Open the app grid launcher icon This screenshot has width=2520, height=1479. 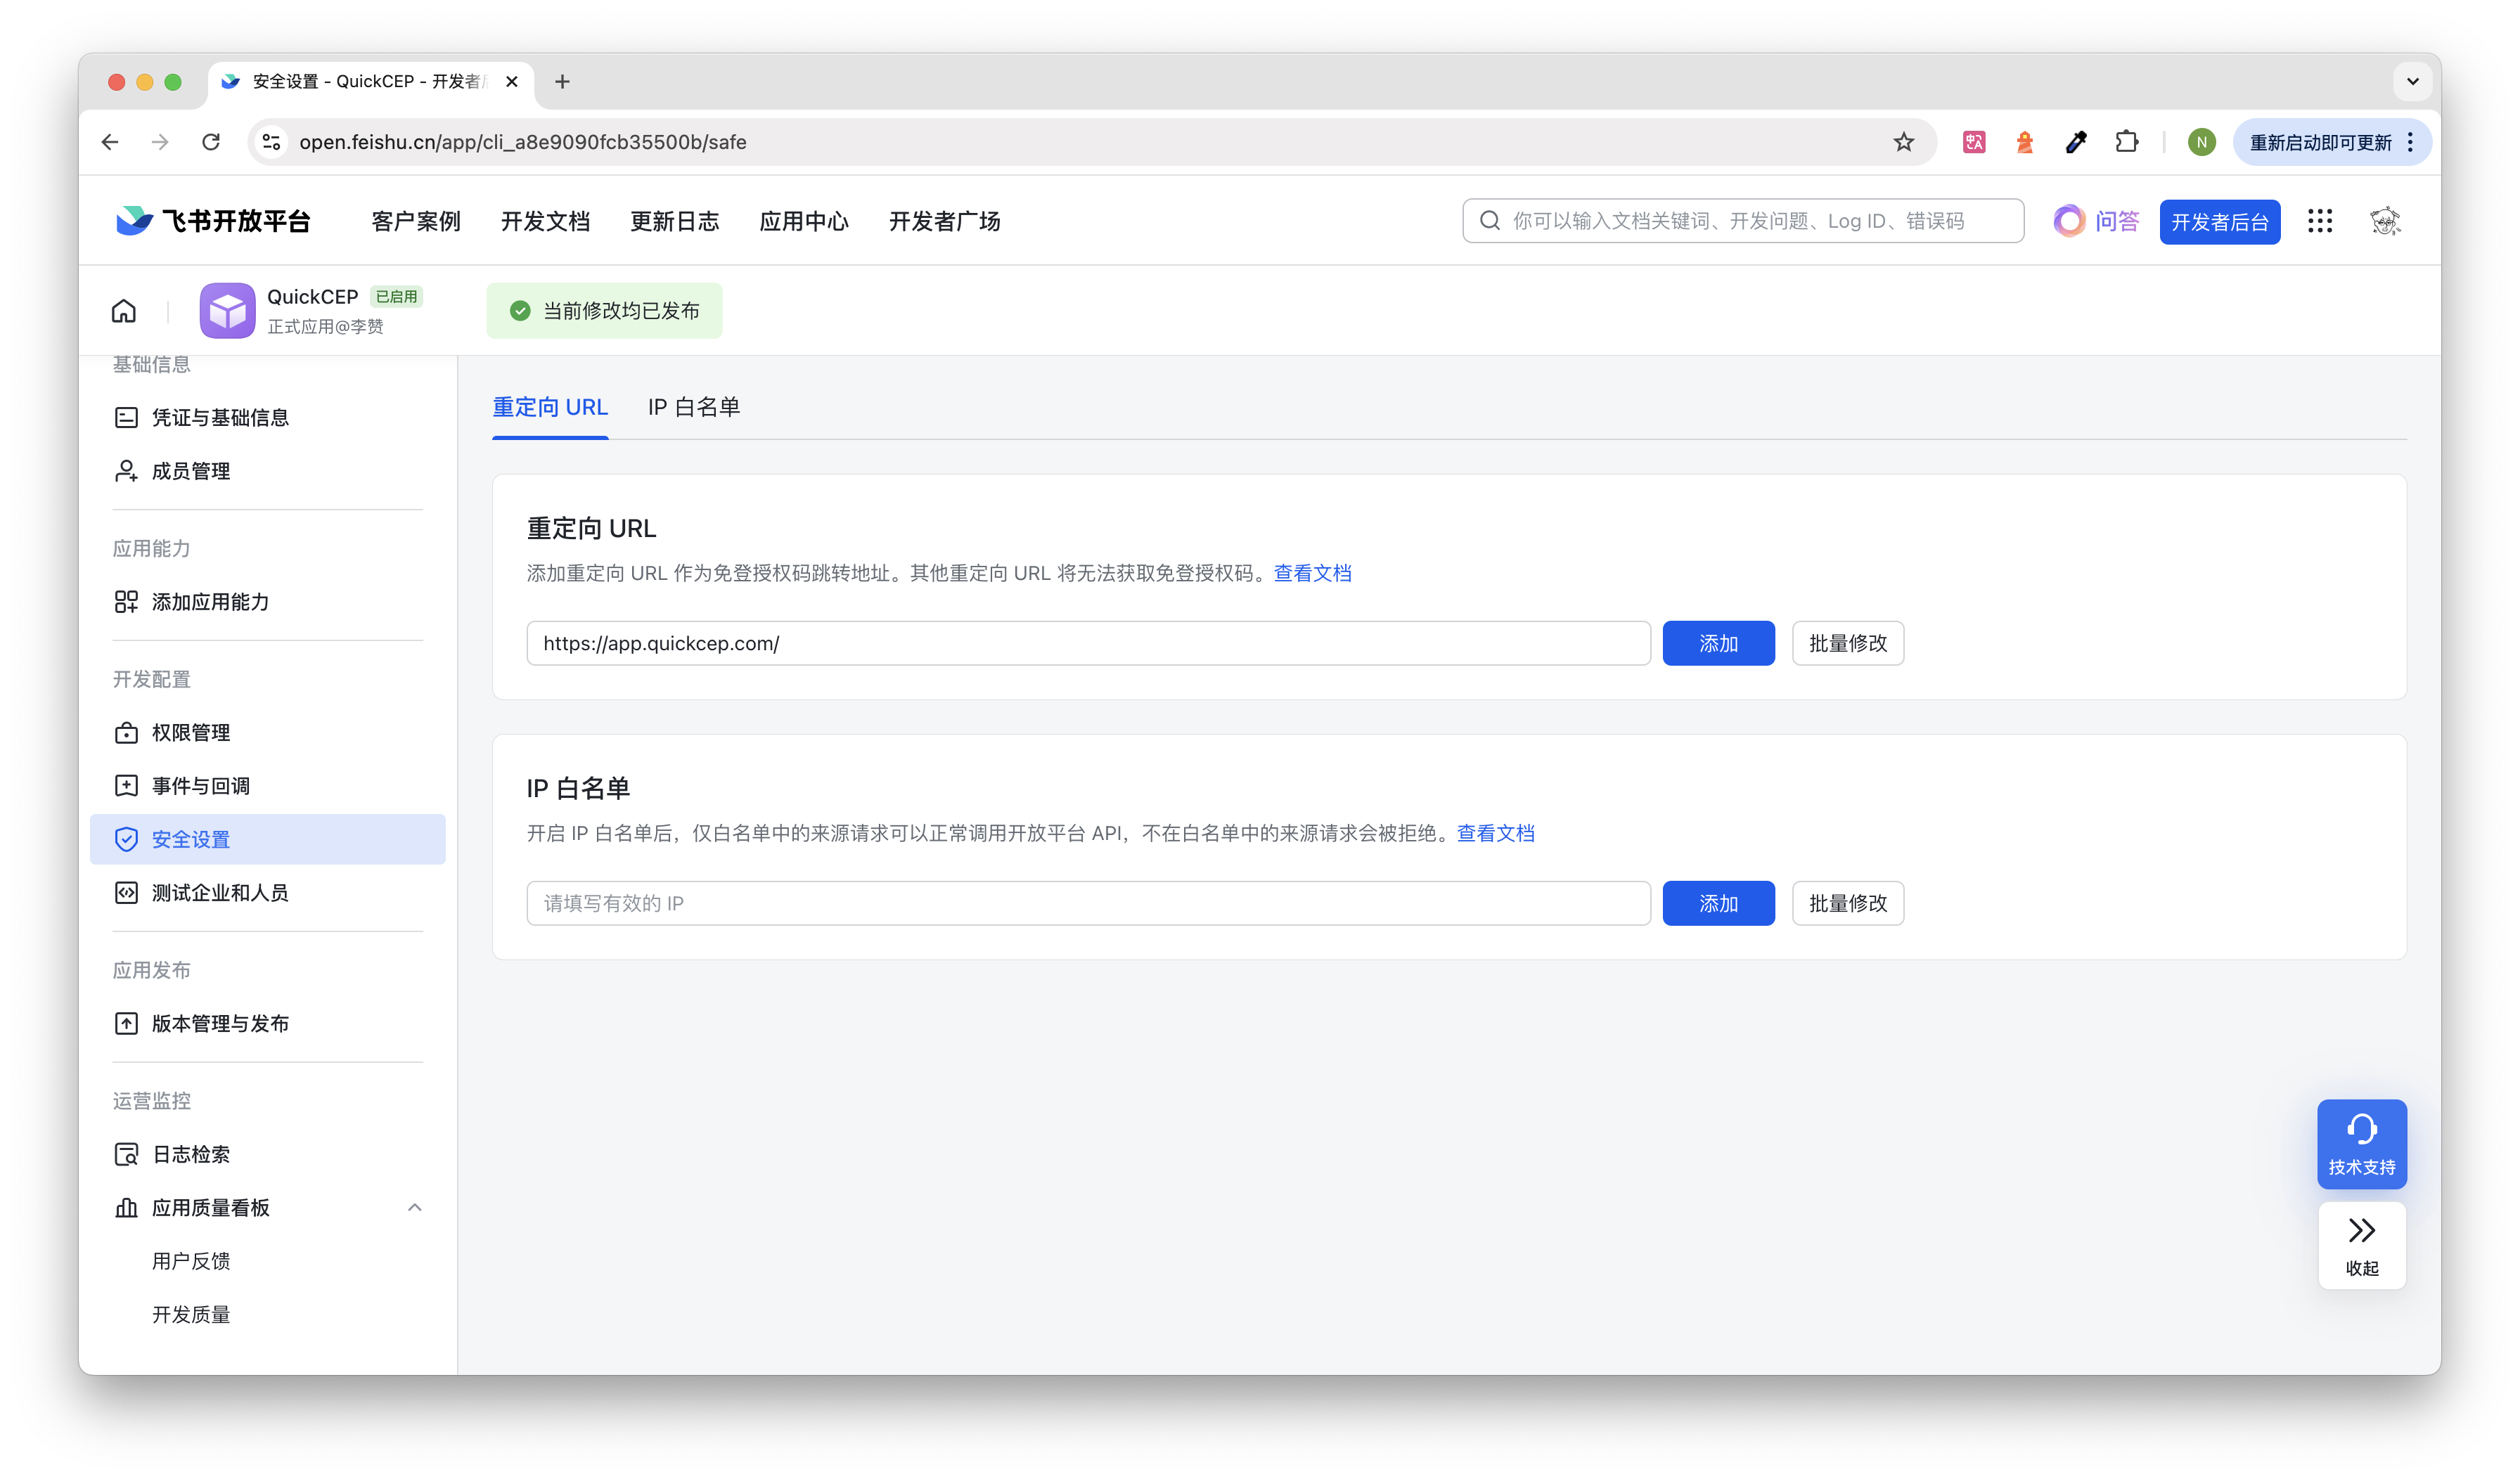coord(2319,221)
